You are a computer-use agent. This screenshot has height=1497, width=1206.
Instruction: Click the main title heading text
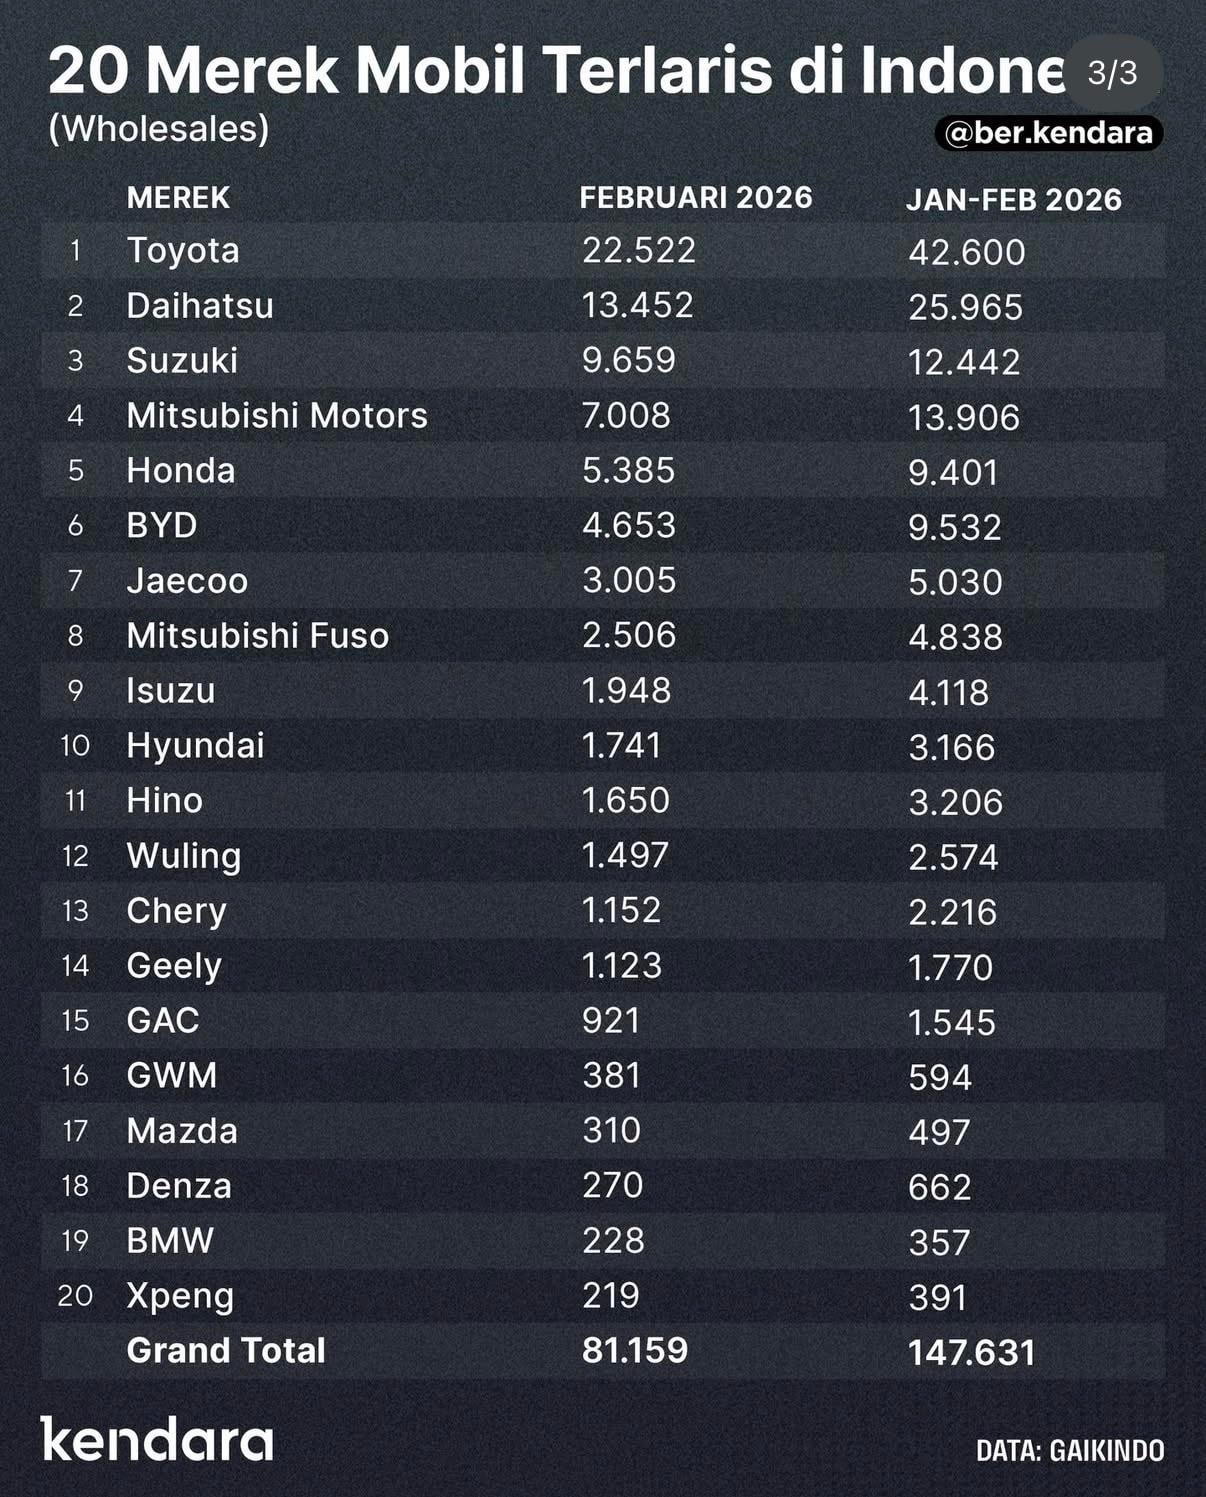click(555, 70)
